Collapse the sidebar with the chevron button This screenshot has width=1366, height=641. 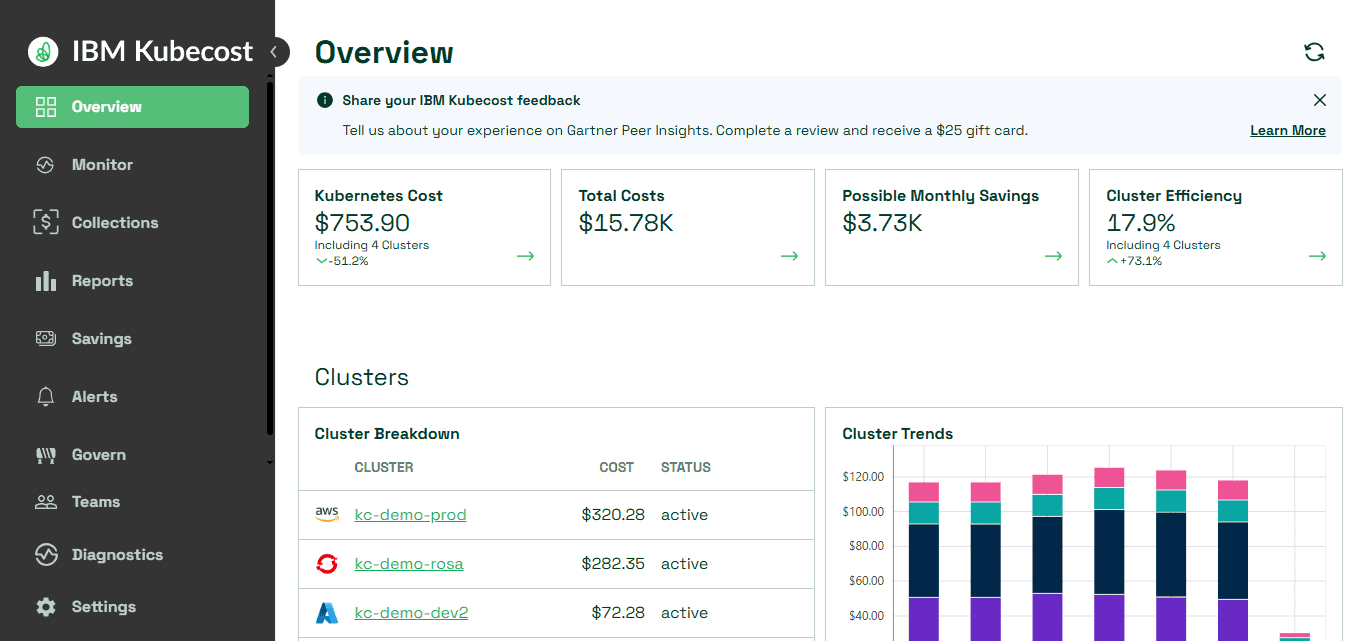click(275, 52)
